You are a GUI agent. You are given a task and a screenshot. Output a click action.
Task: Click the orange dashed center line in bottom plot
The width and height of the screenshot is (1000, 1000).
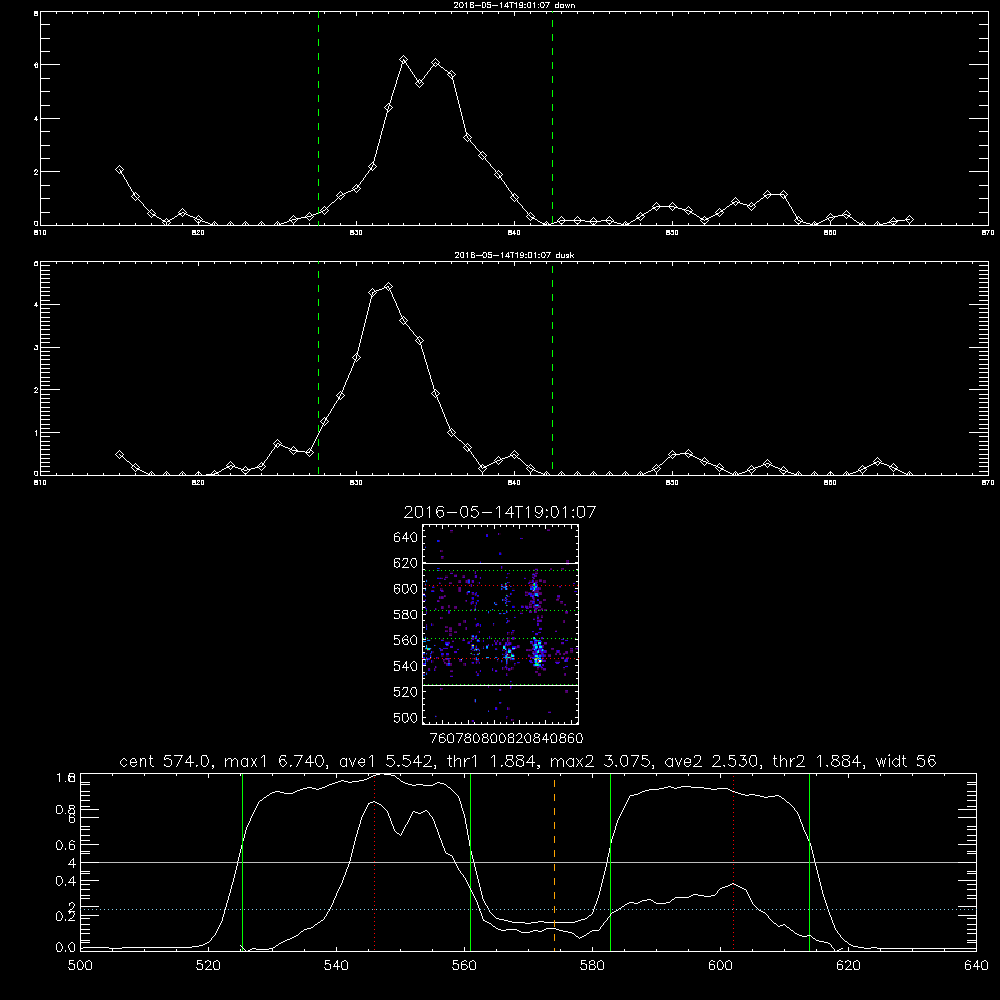(x=554, y=862)
